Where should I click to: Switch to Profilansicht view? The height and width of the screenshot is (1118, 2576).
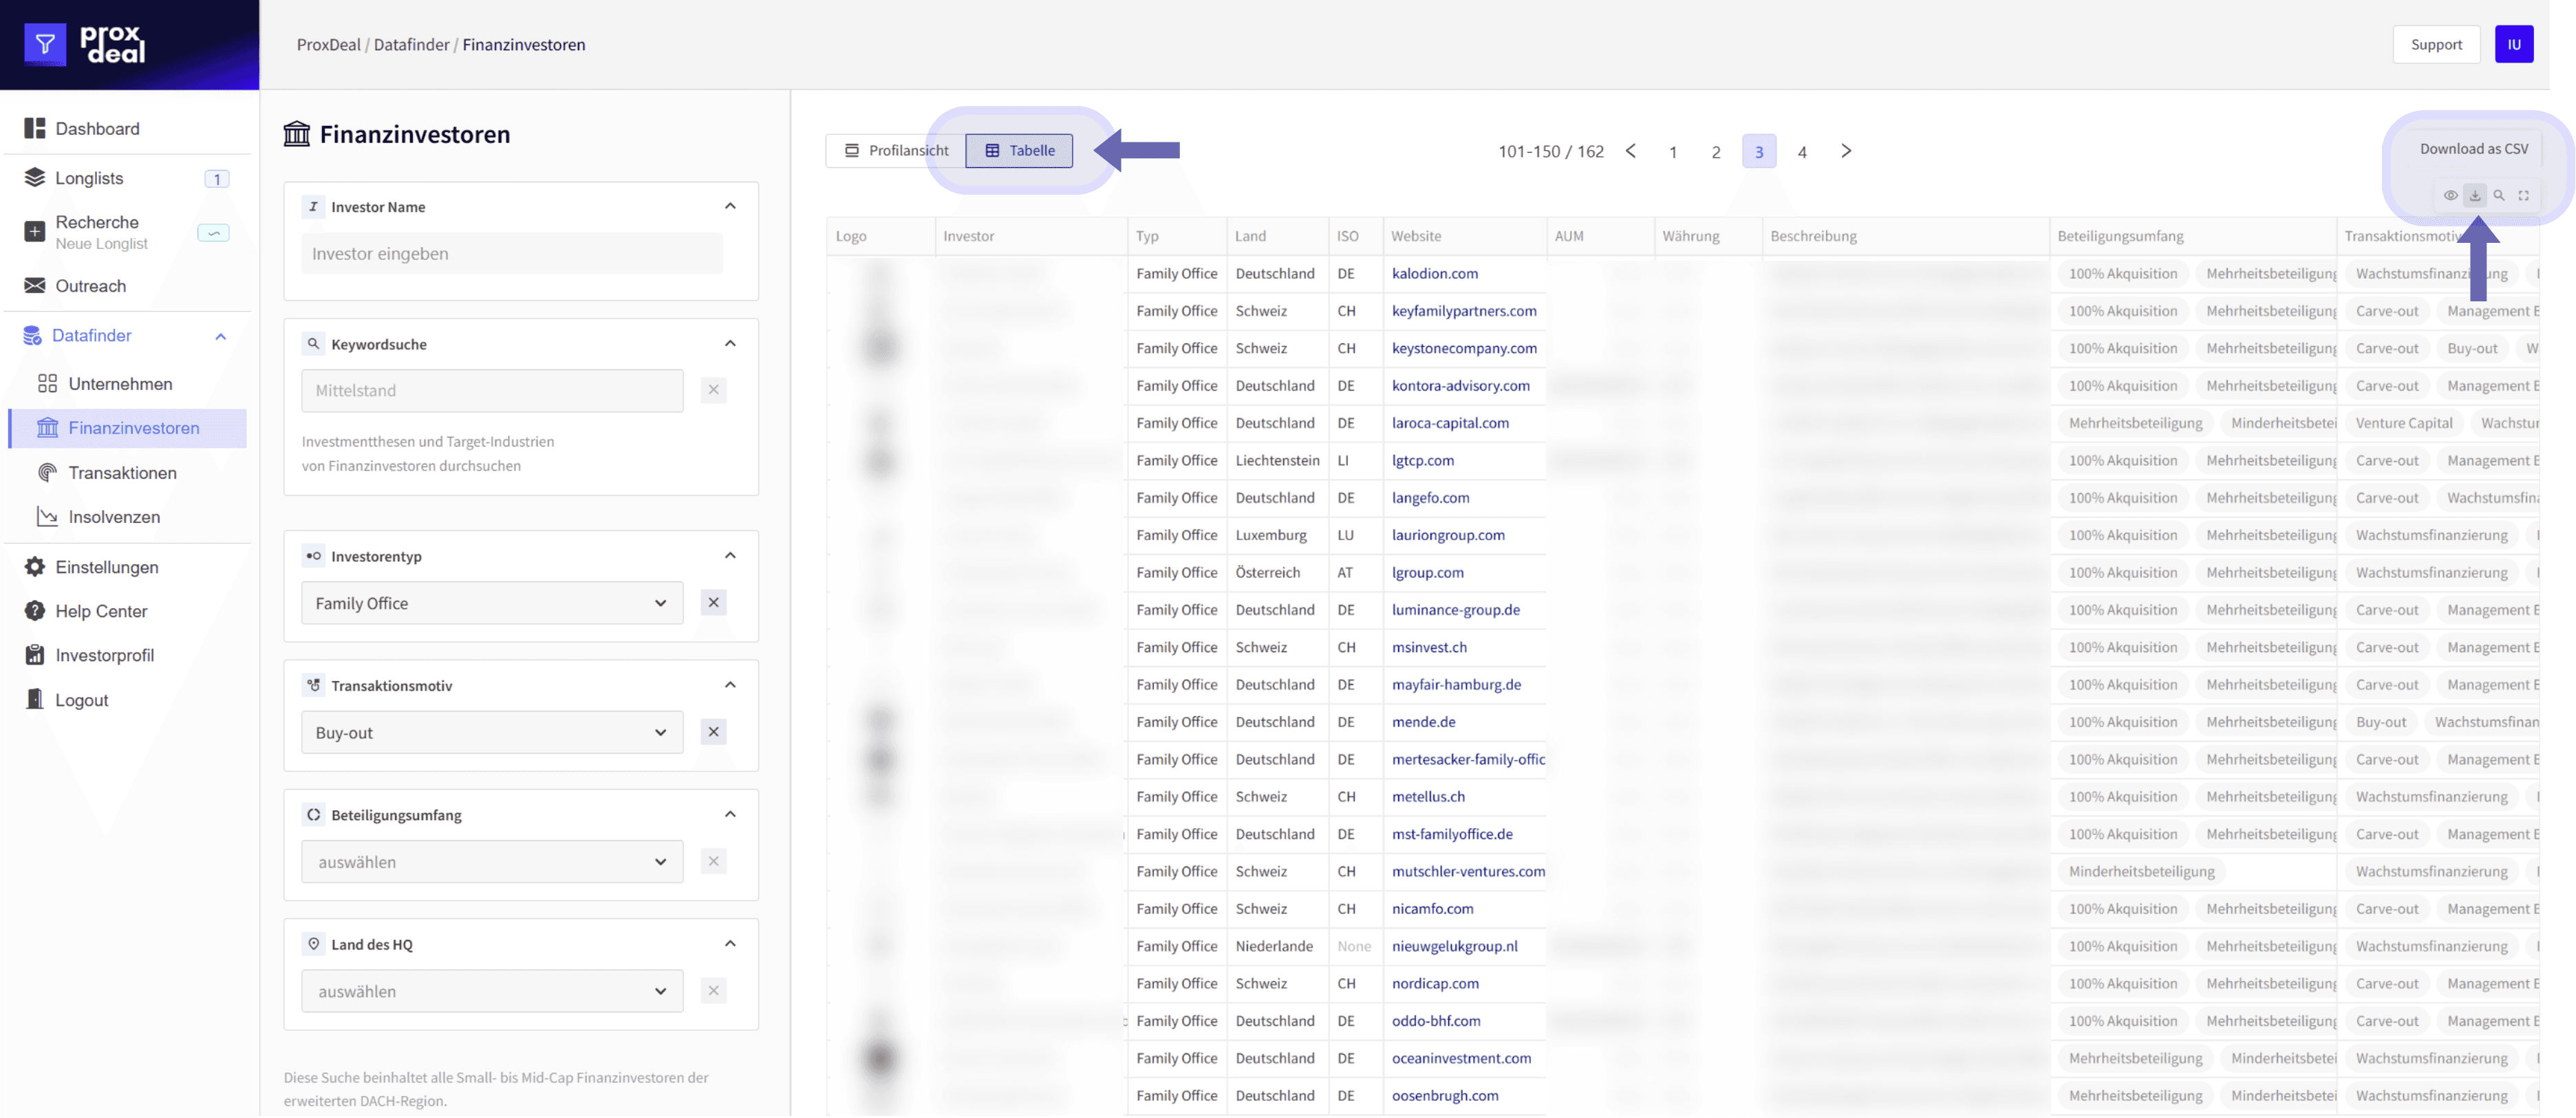(896, 150)
